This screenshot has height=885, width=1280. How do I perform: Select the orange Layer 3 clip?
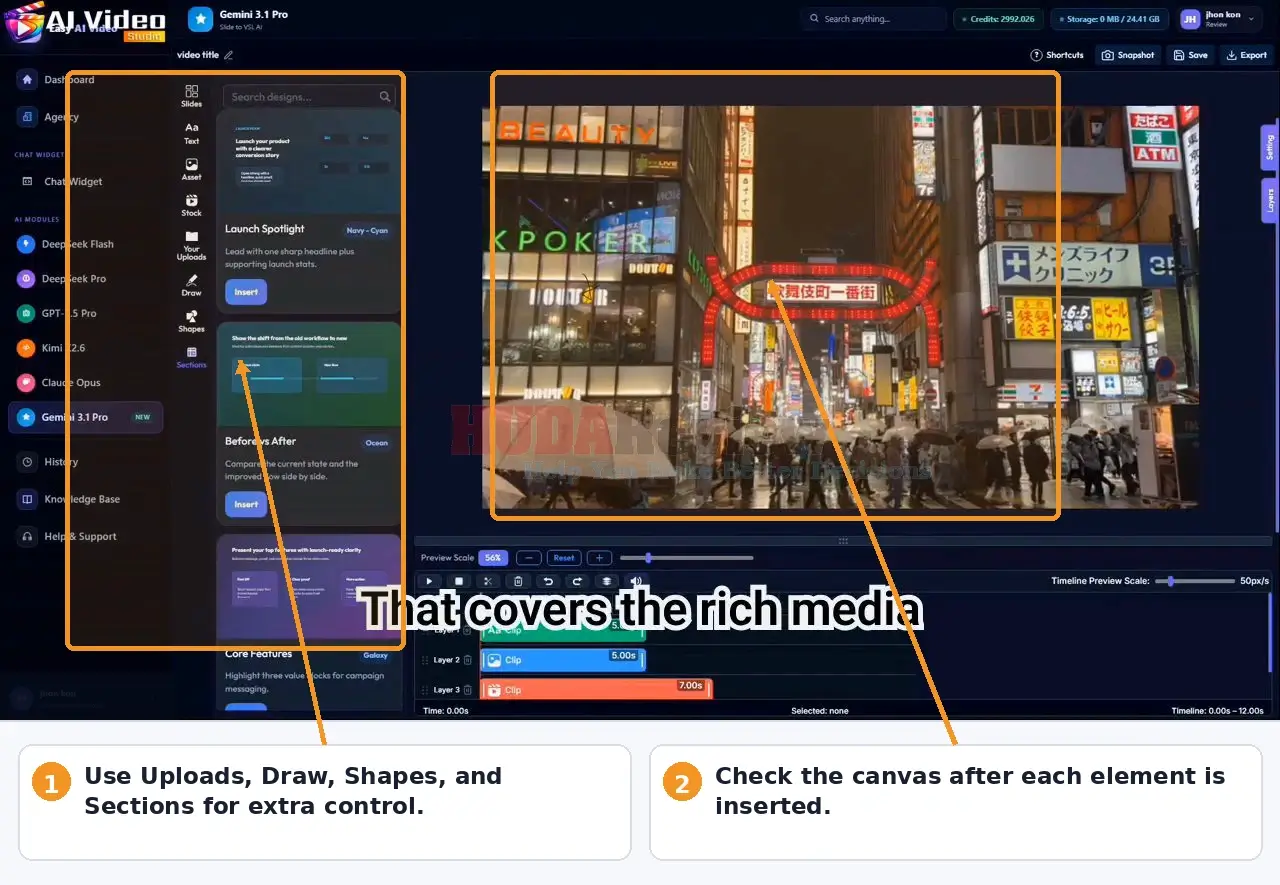[596, 690]
